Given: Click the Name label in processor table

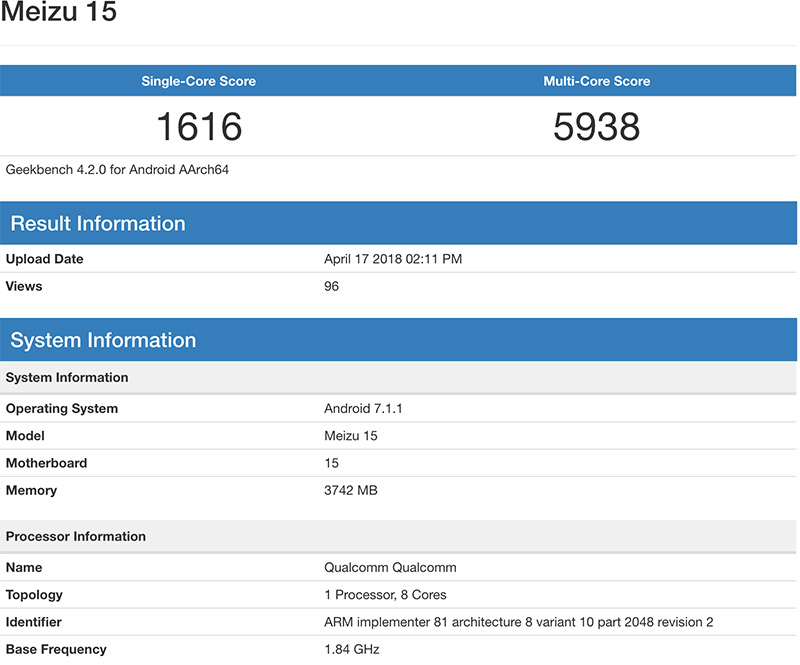Looking at the screenshot, I should [24, 567].
